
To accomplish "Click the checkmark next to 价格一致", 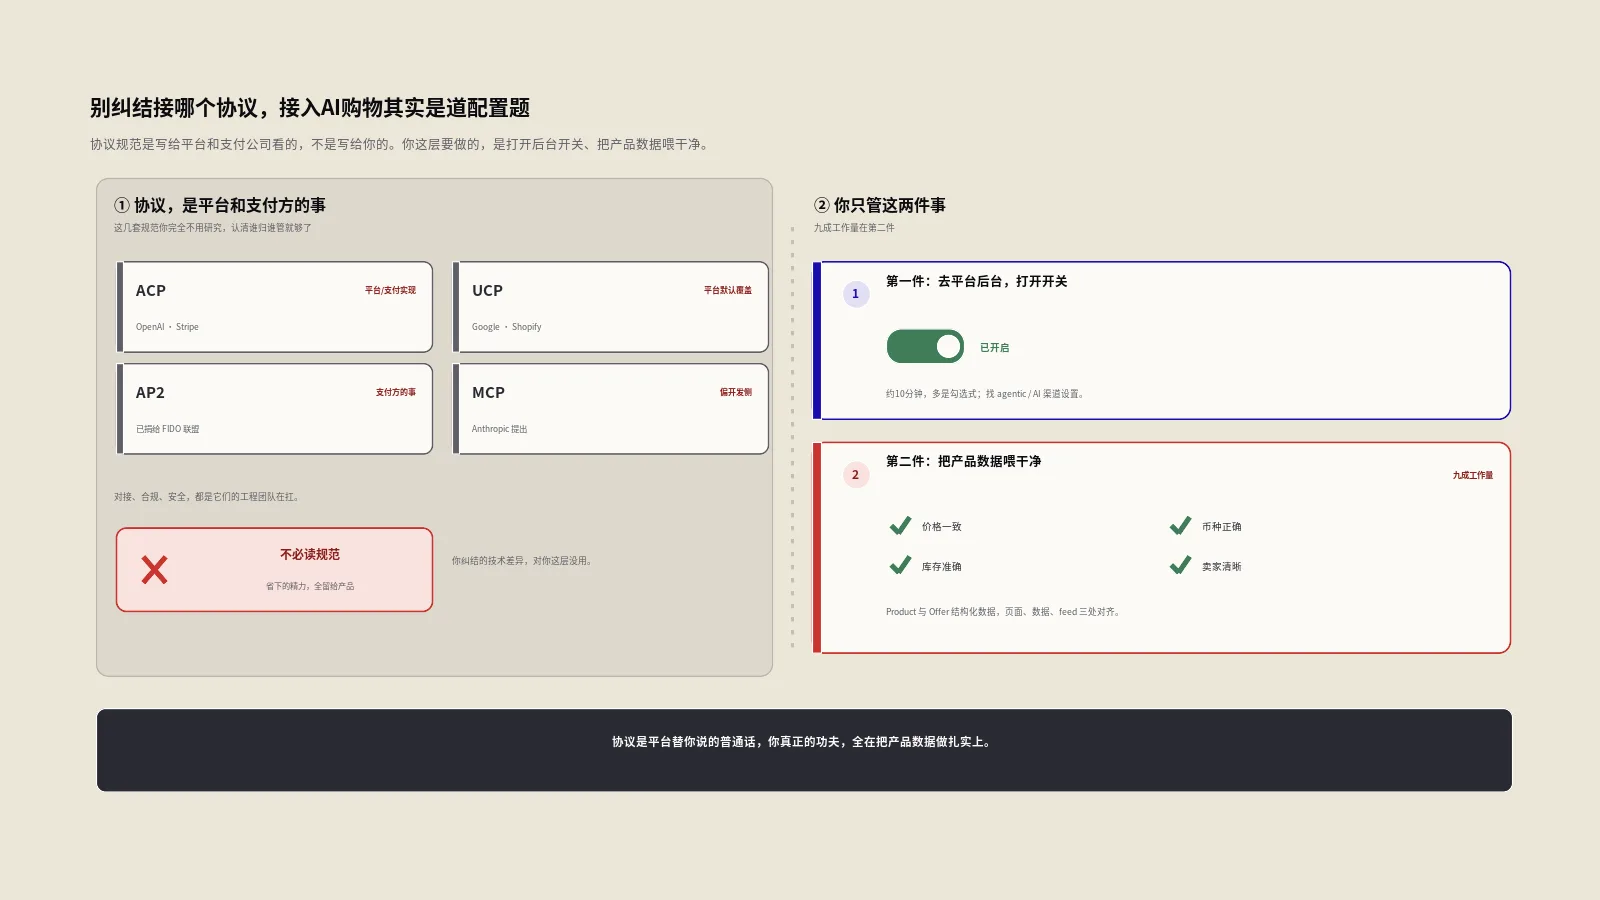I will coord(900,526).
